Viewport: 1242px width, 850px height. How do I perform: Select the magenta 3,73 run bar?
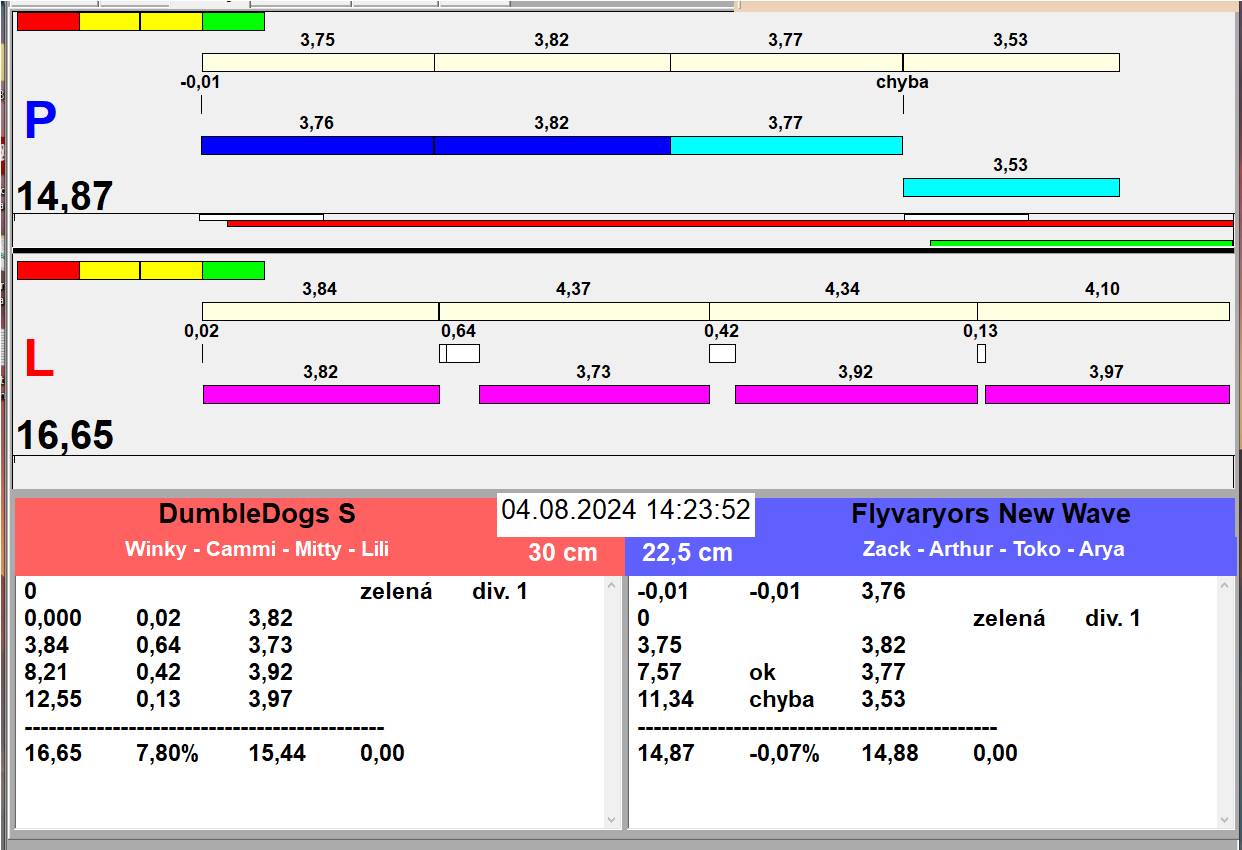click(594, 394)
